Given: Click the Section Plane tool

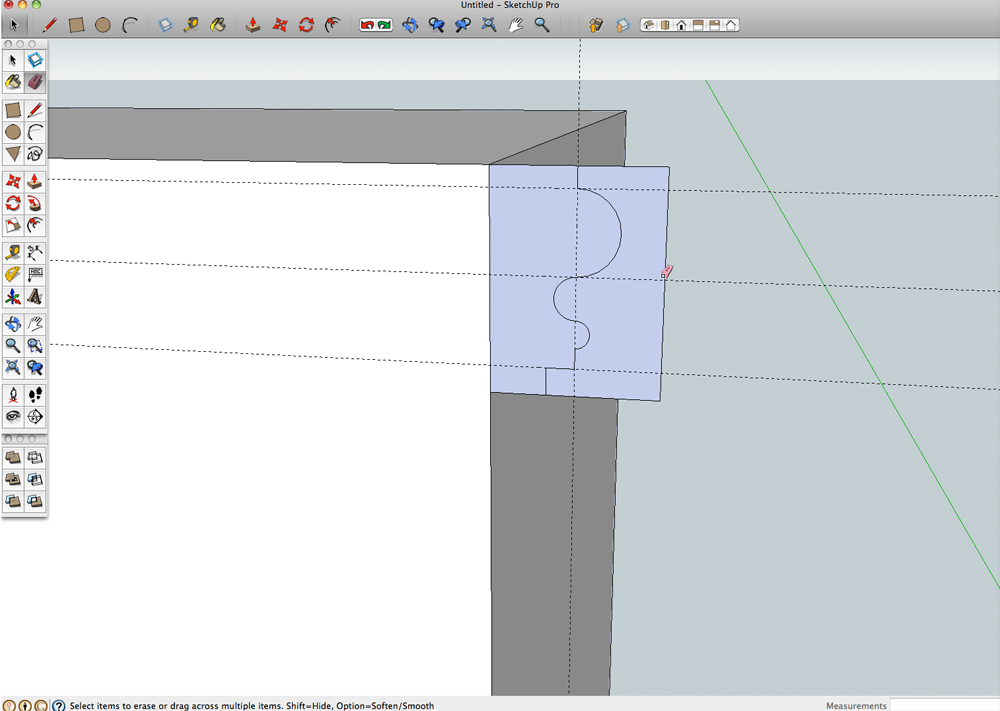Looking at the screenshot, I should [35, 417].
